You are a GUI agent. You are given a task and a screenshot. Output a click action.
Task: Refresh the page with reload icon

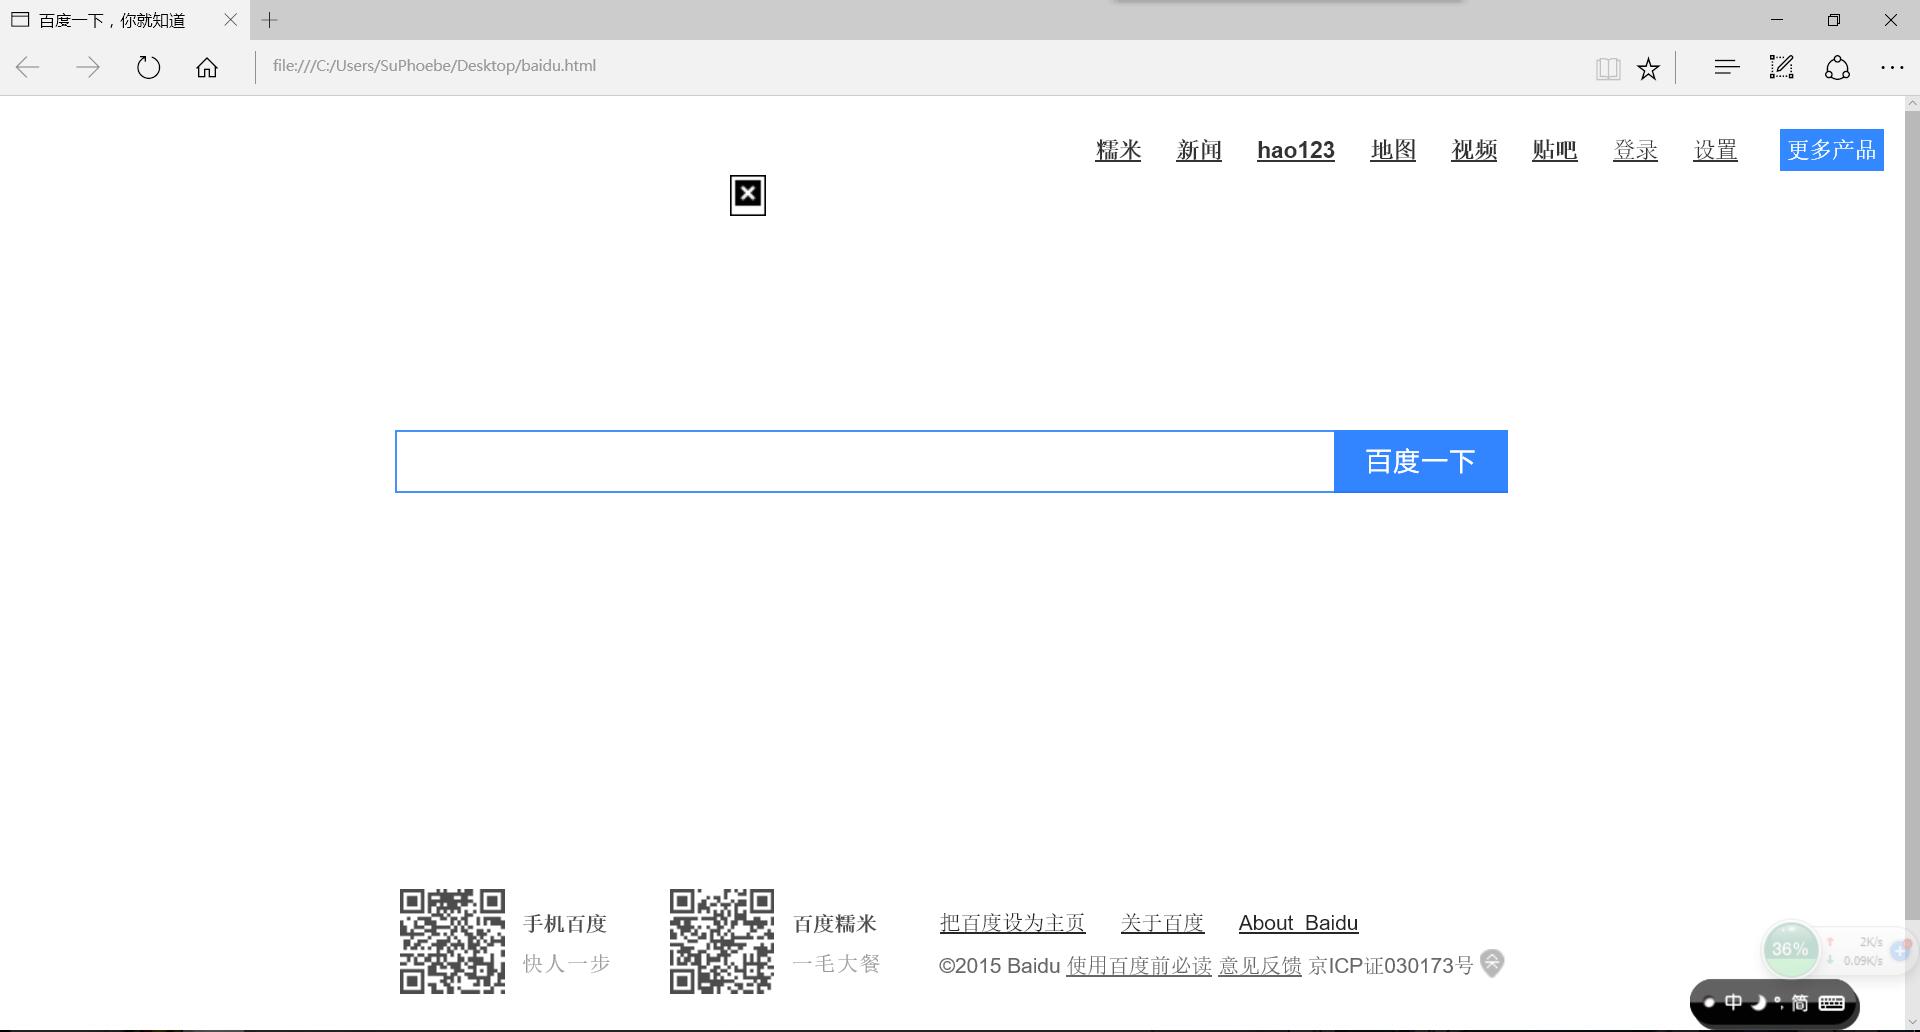[x=148, y=67]
